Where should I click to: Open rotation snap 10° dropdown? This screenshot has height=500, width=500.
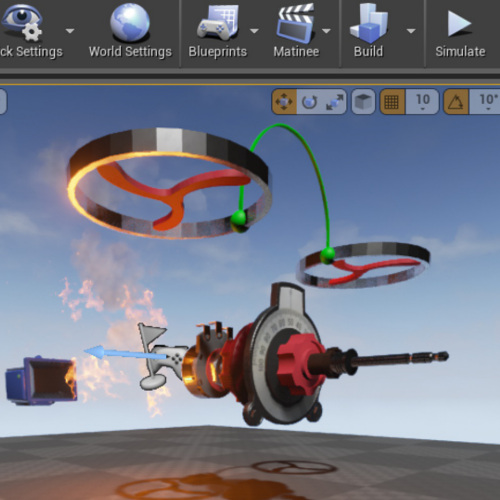coord(485,102)
